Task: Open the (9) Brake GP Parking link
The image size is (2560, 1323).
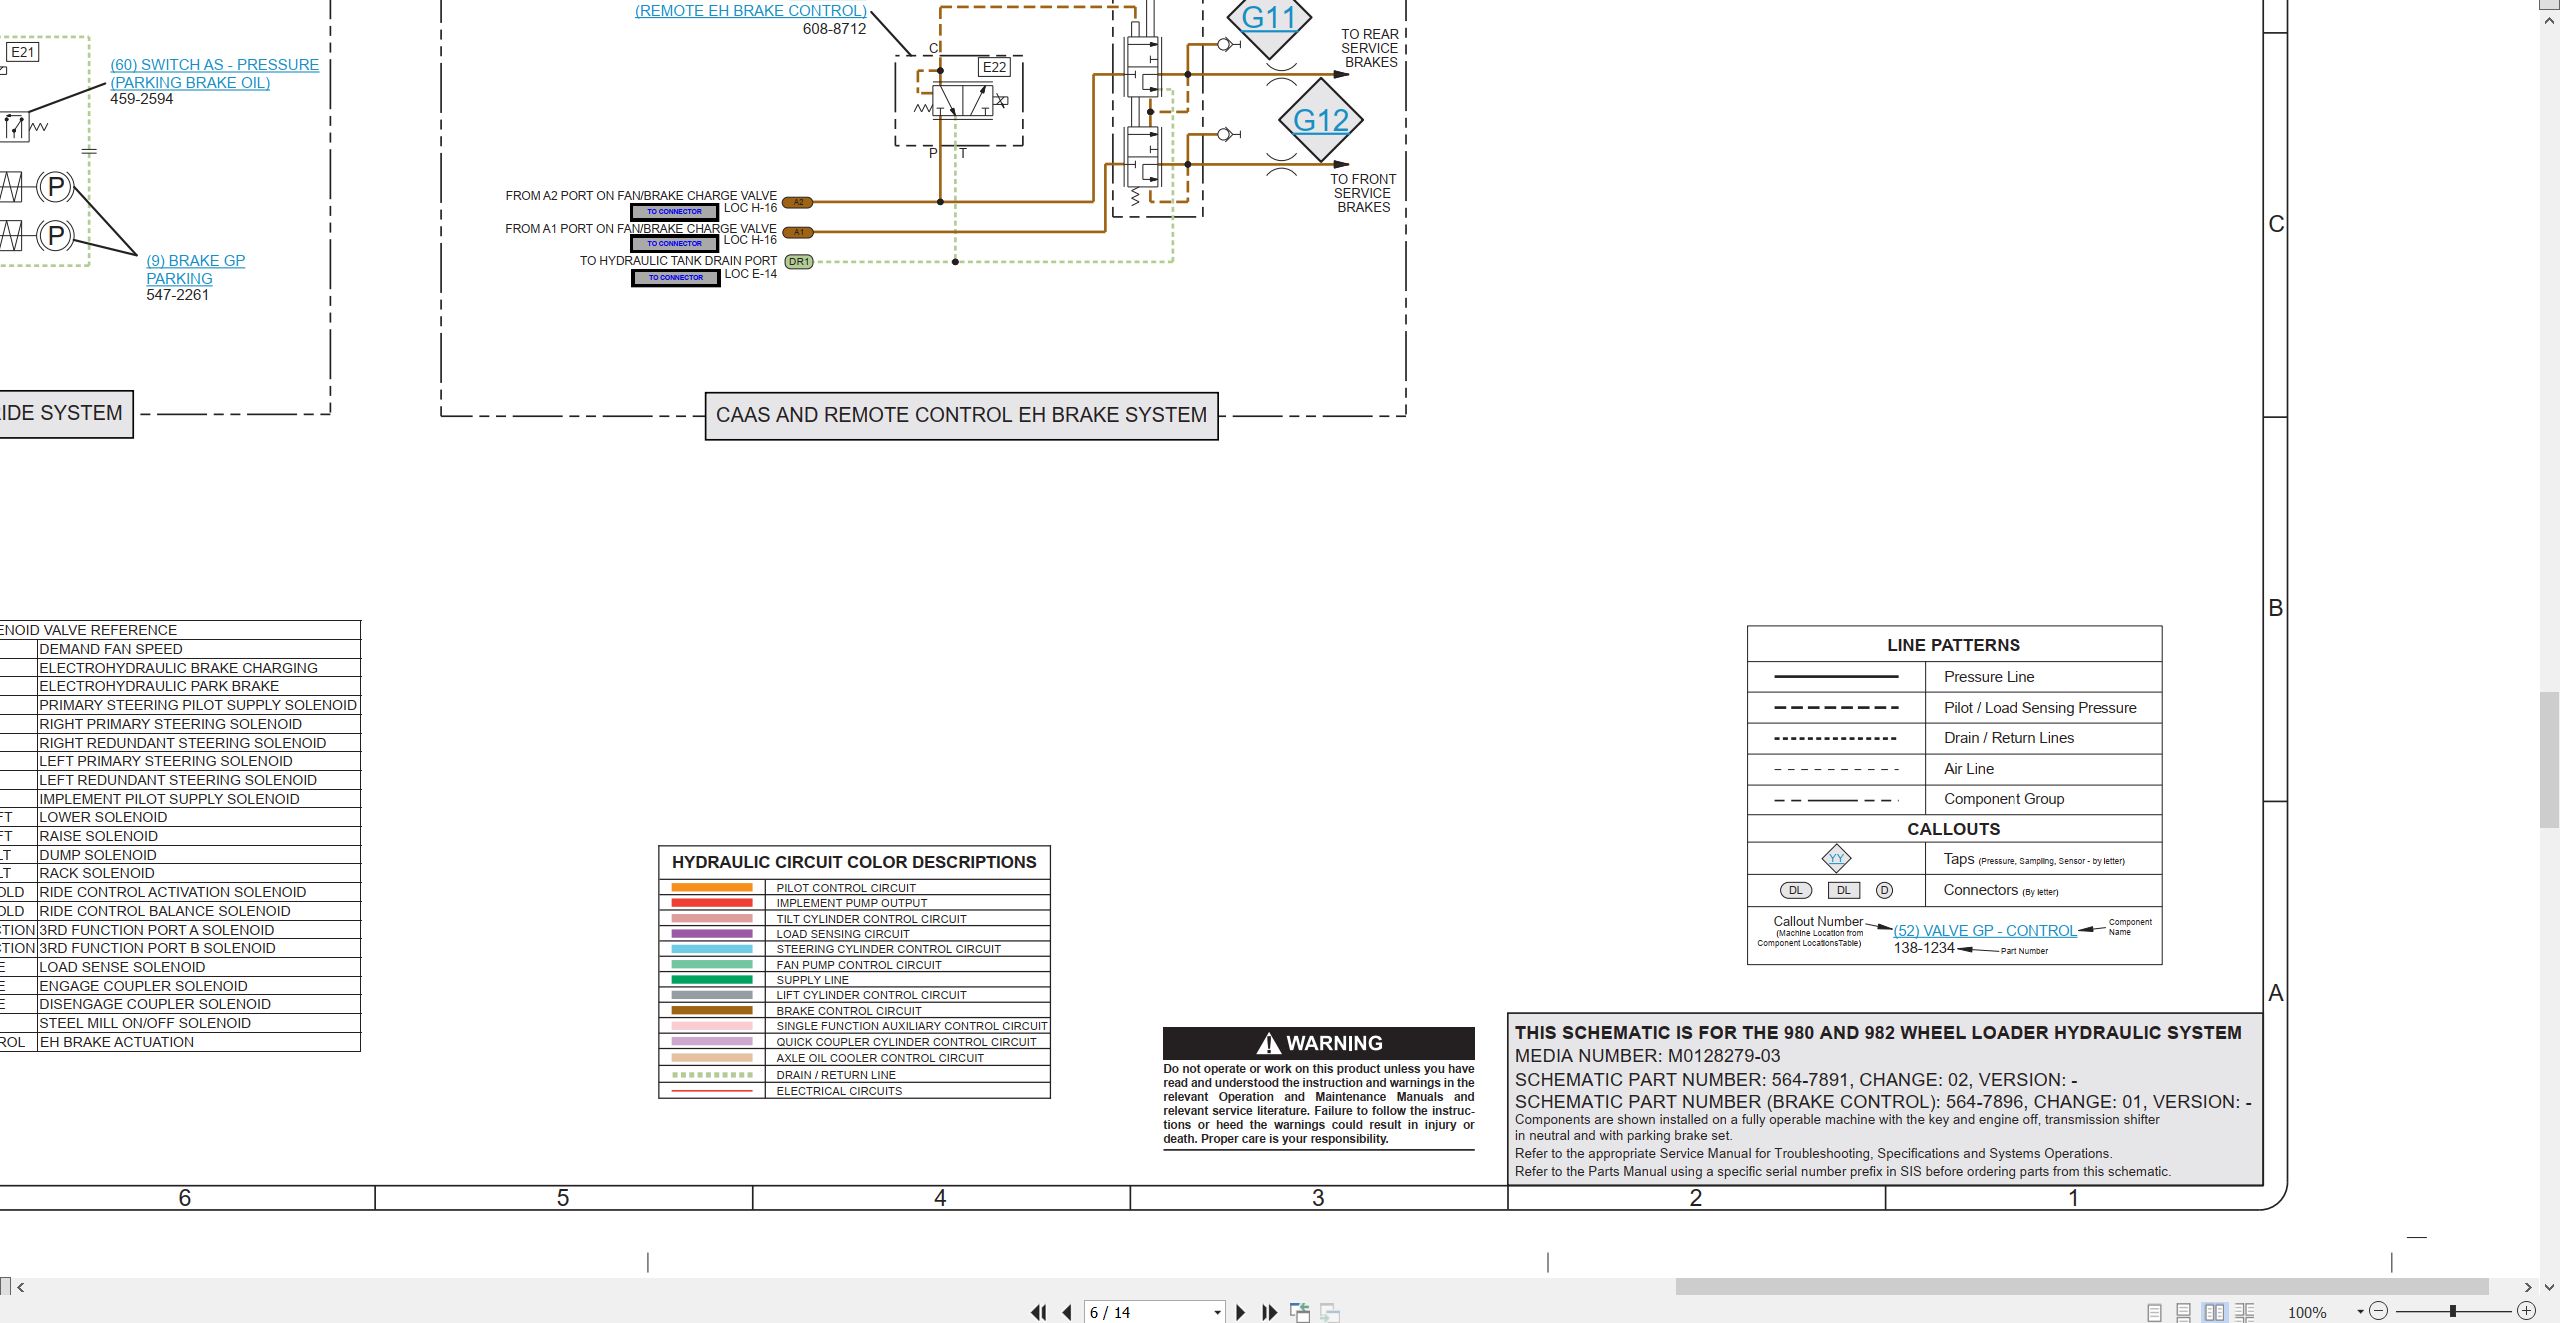Action: tap(195, 270)
